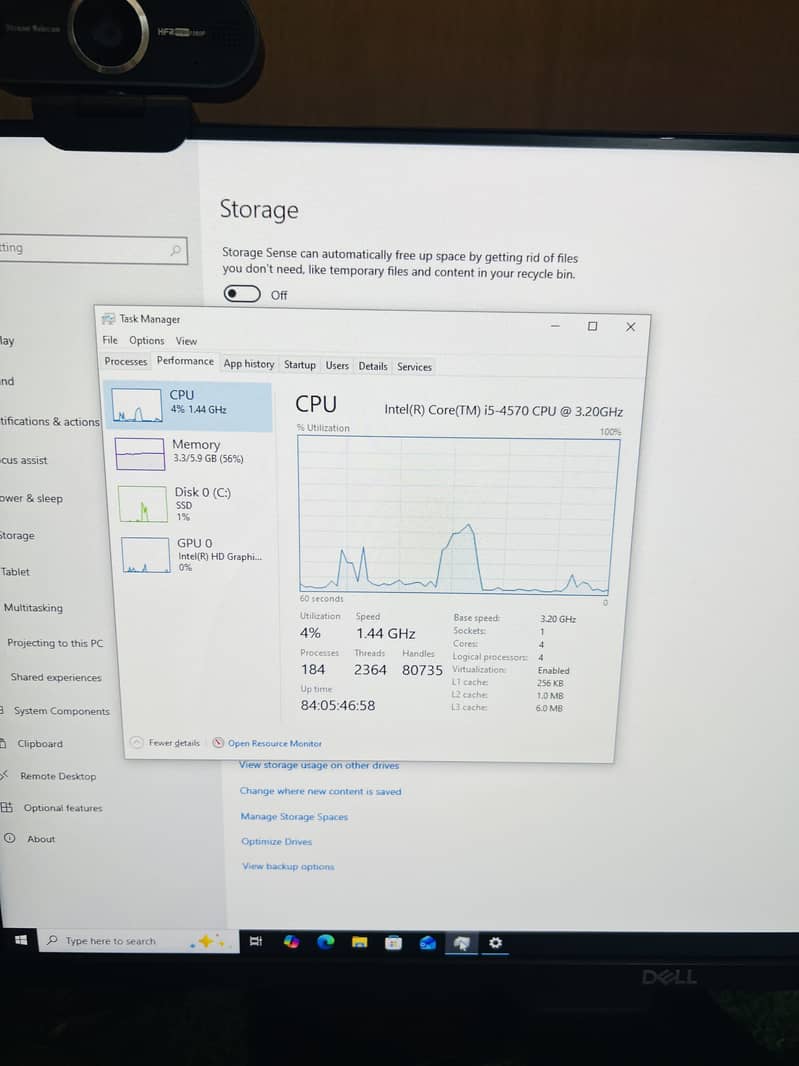This screenshot has width=799, height=1066.
Task: Switch to the Processes tab
Action: pyautogui.click(x=125, y=362)
